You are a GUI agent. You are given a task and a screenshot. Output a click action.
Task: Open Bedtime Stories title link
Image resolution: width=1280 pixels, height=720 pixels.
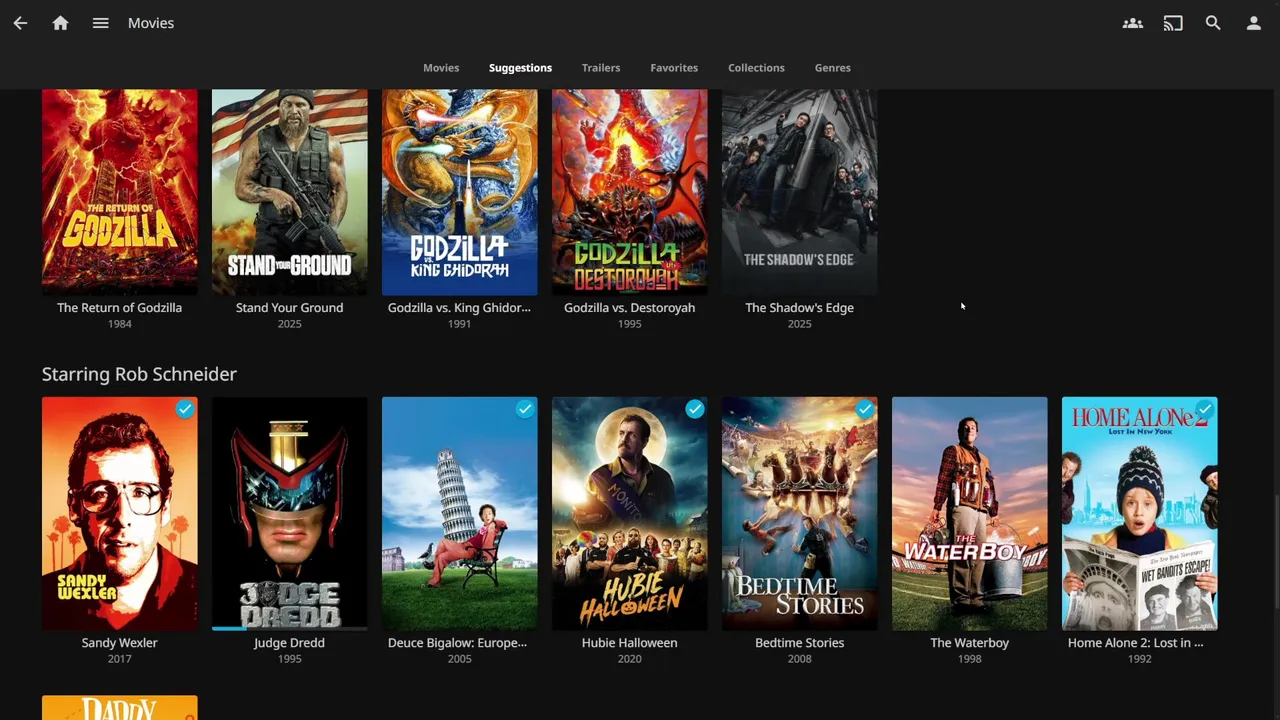tap(799, 643)
